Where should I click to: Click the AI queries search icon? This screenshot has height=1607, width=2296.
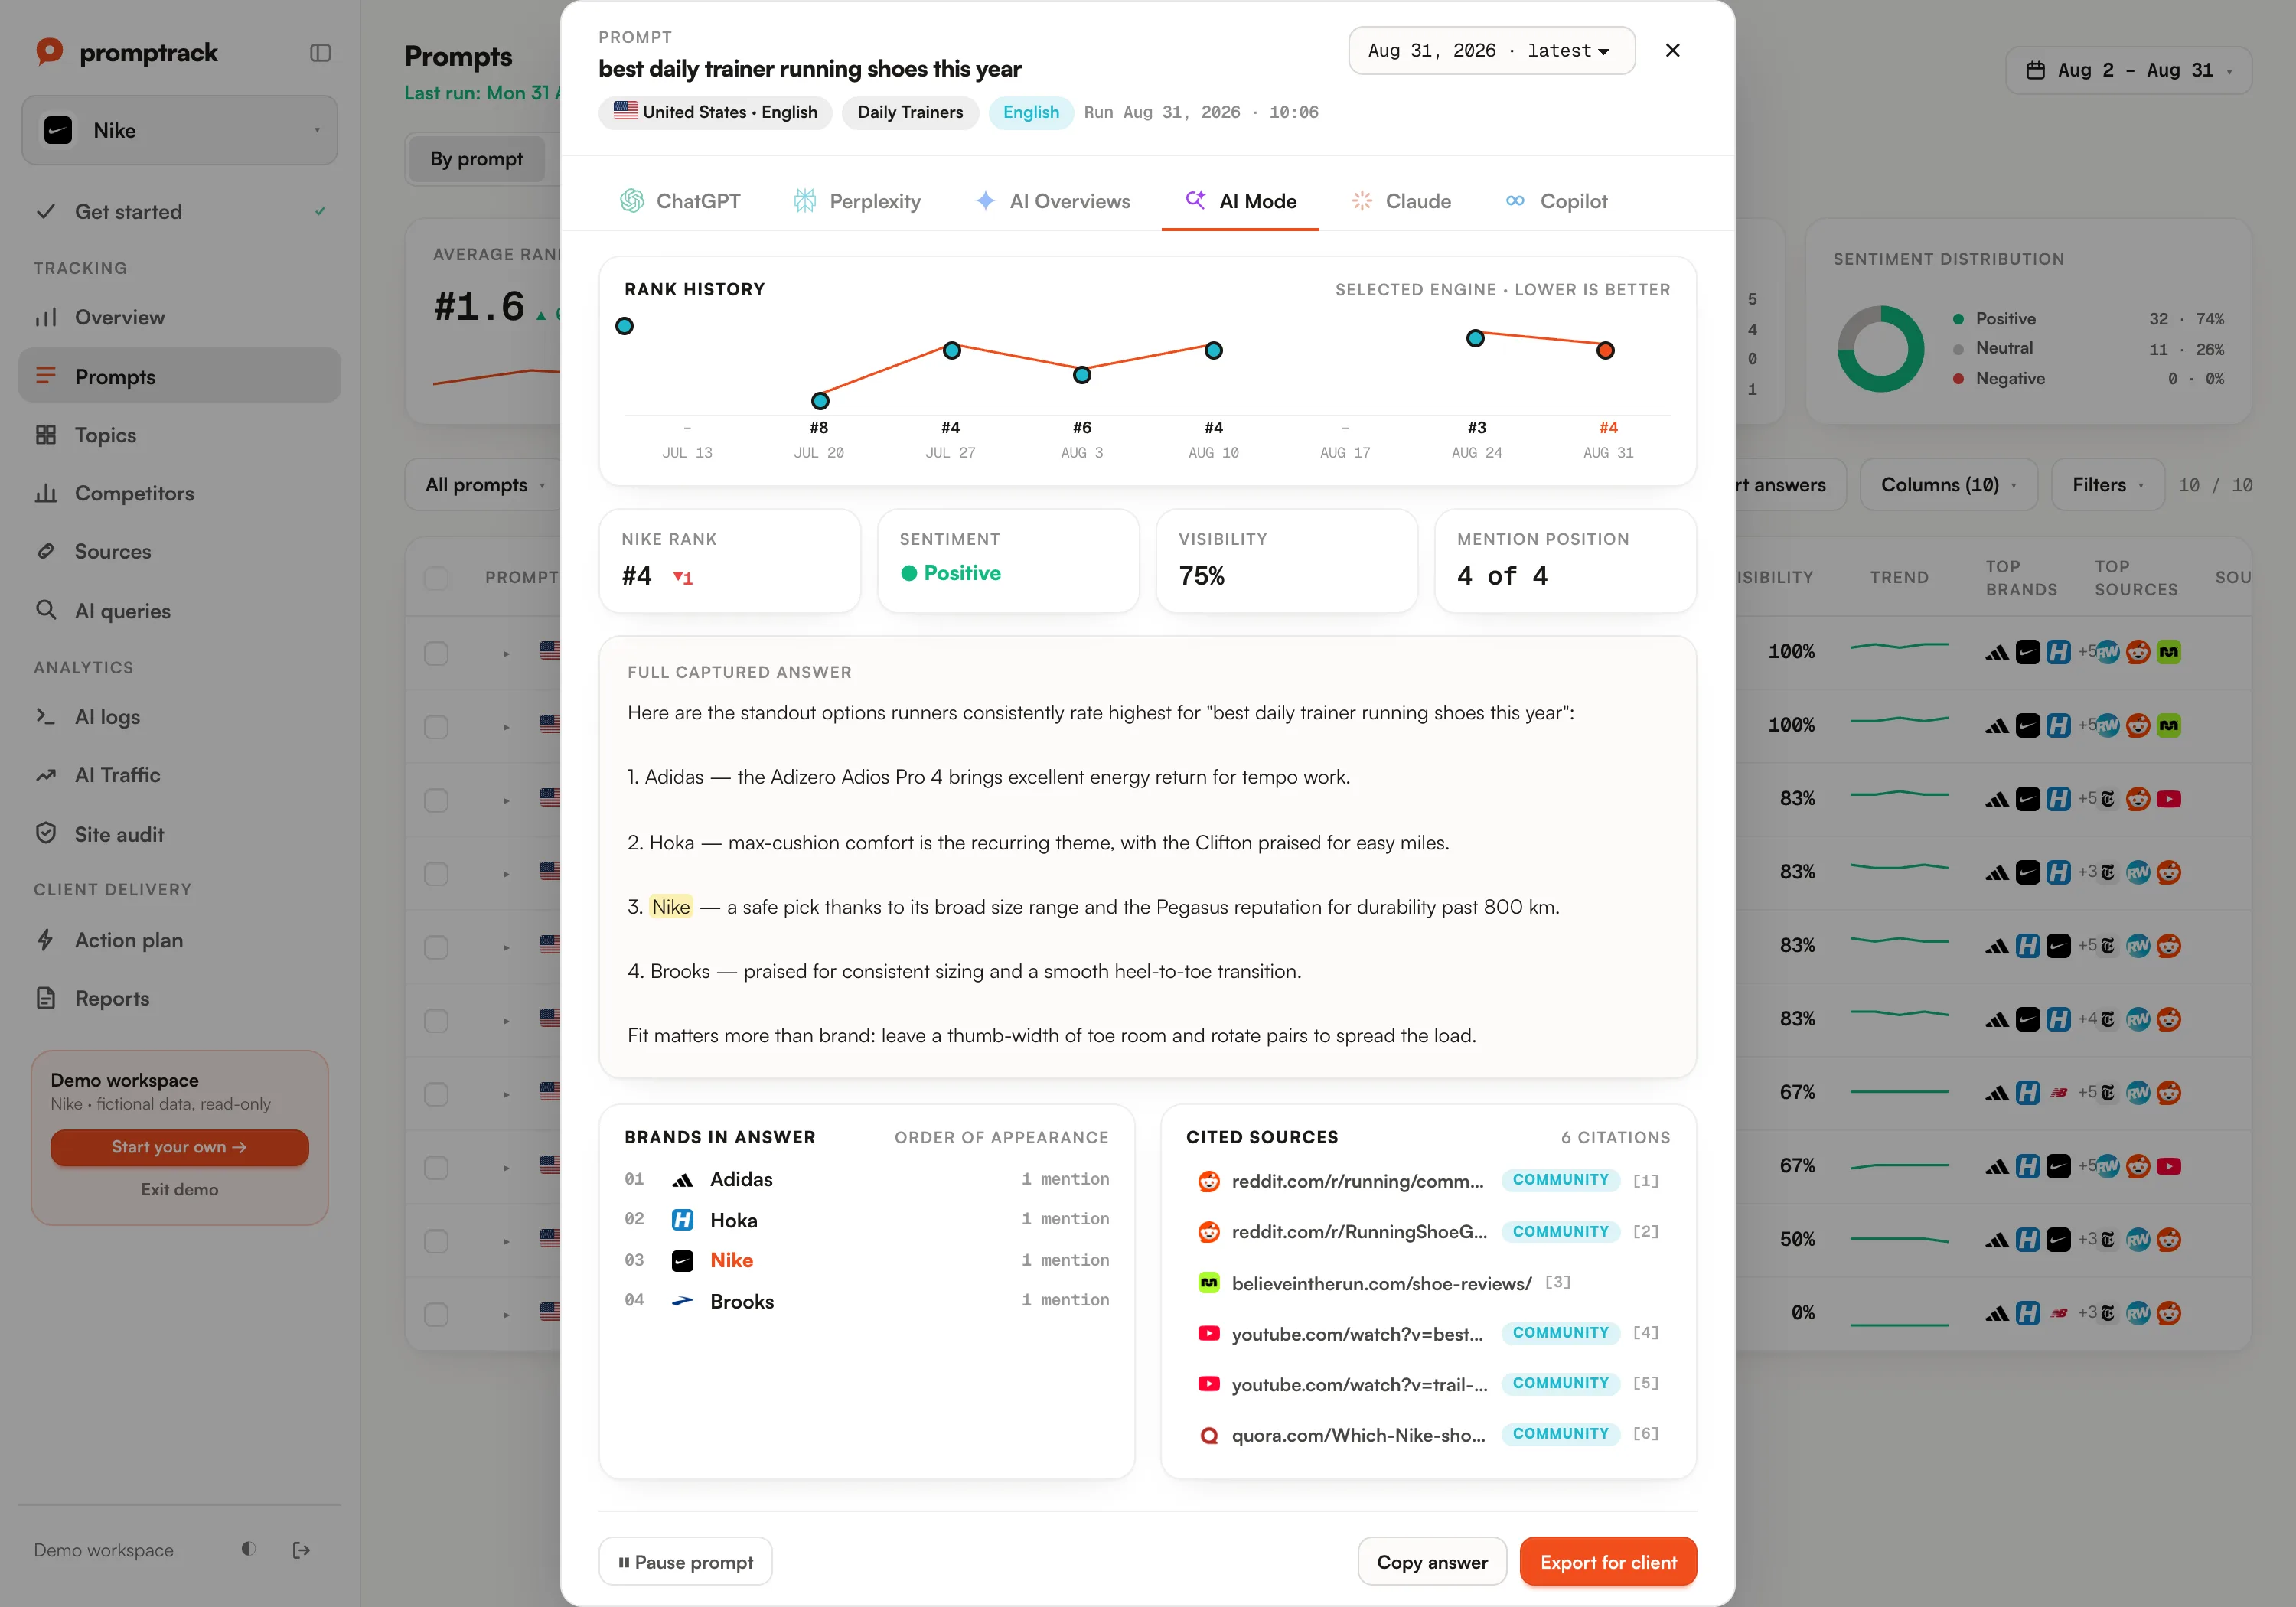46,610
